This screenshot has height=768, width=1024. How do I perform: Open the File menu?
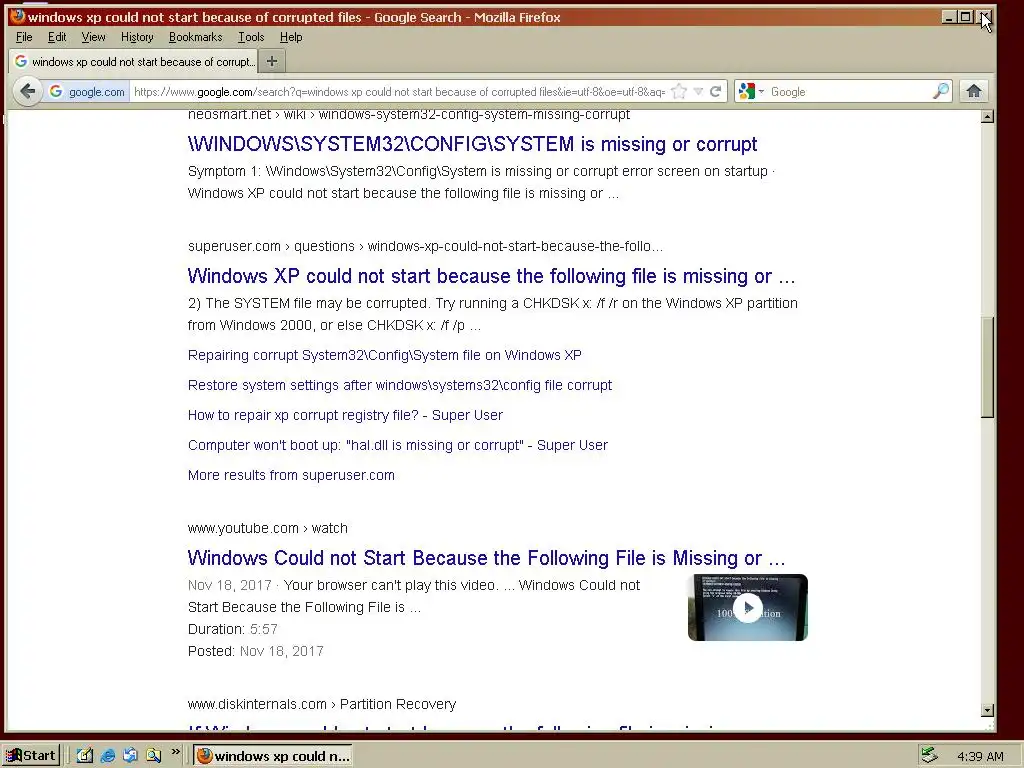click(24, 37)
